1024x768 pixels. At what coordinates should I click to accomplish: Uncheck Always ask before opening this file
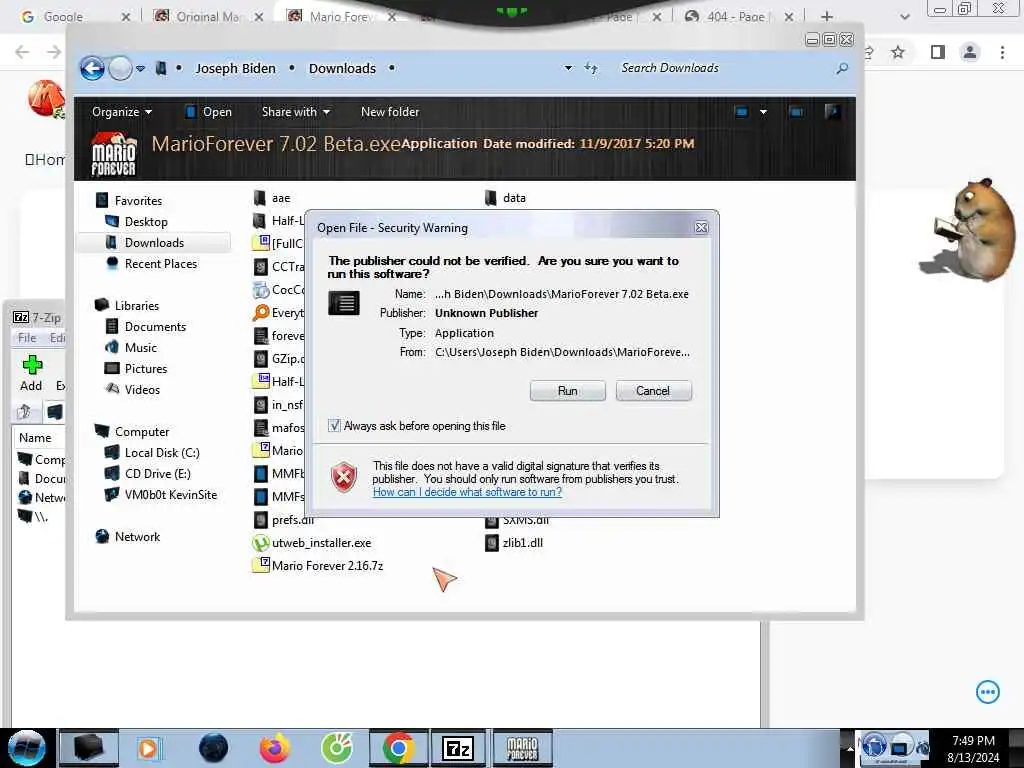[334, 426]
